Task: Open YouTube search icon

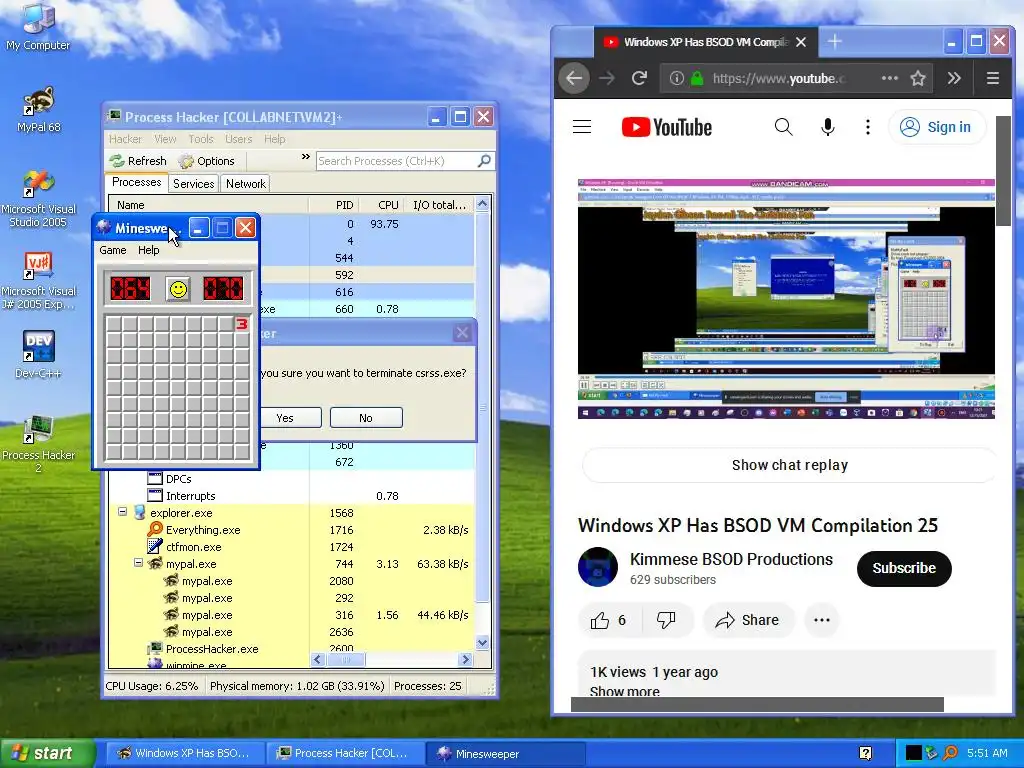Action: [783, 127]
